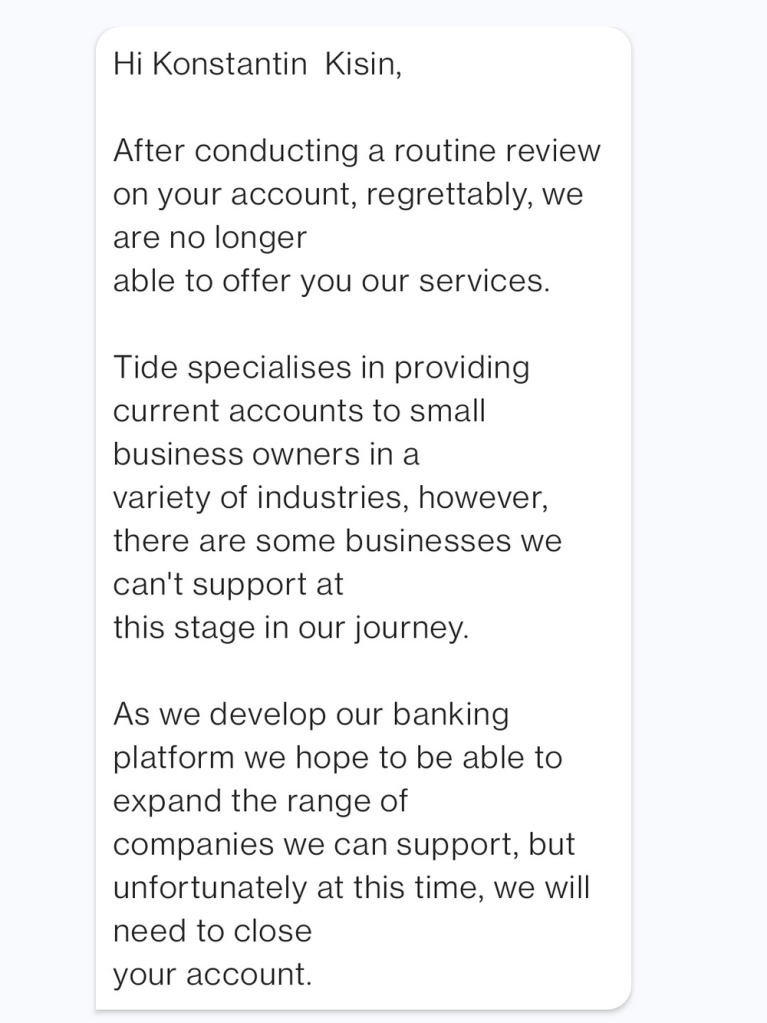Tap the line 'able to offer you our services.'
The width and height of the screenshot is (767, 1023).
(331, 281)
